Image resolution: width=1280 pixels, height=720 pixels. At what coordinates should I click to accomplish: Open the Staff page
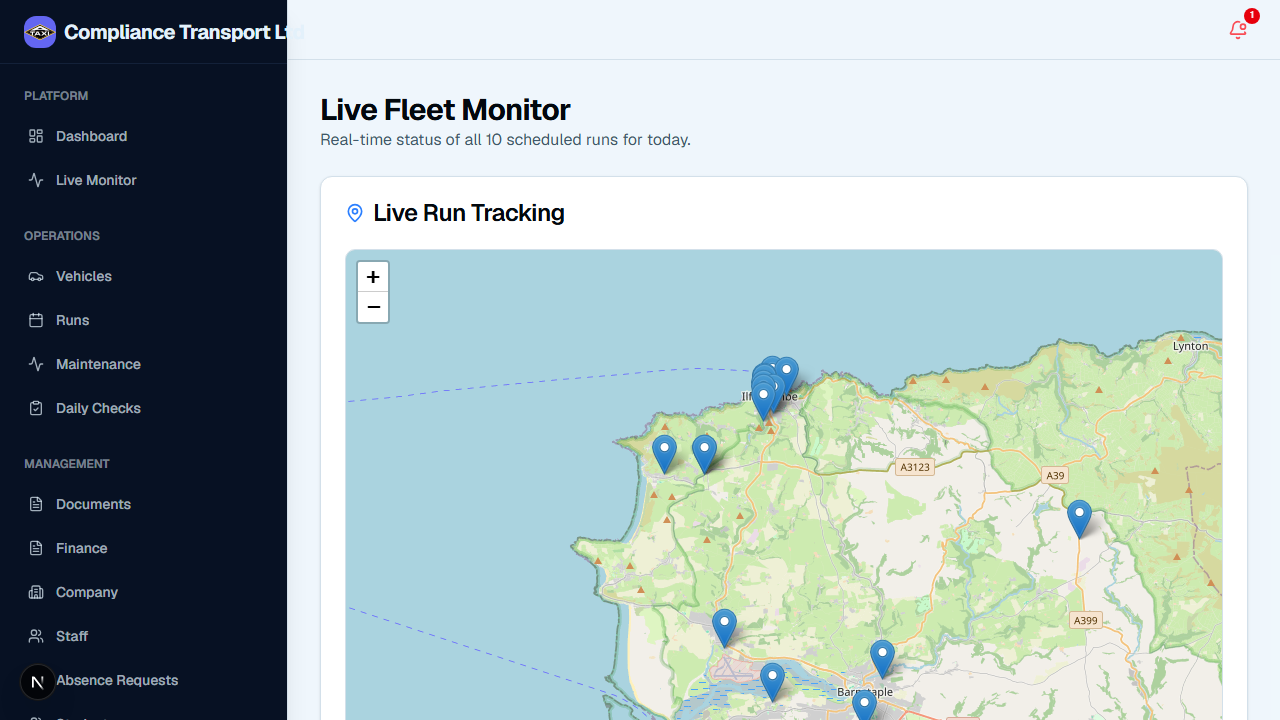click(x=143, y=636)
